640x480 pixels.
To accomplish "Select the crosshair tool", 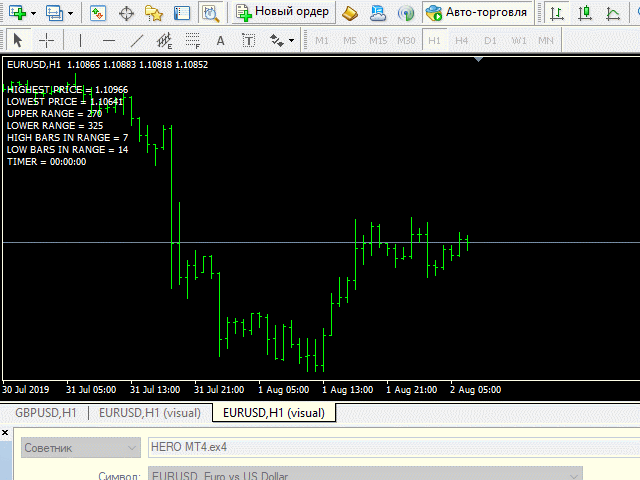I will click(46, 40).
